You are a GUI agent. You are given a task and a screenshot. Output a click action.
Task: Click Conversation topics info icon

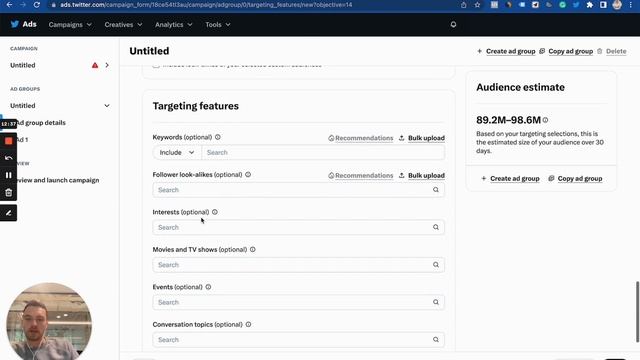point(248,324)
